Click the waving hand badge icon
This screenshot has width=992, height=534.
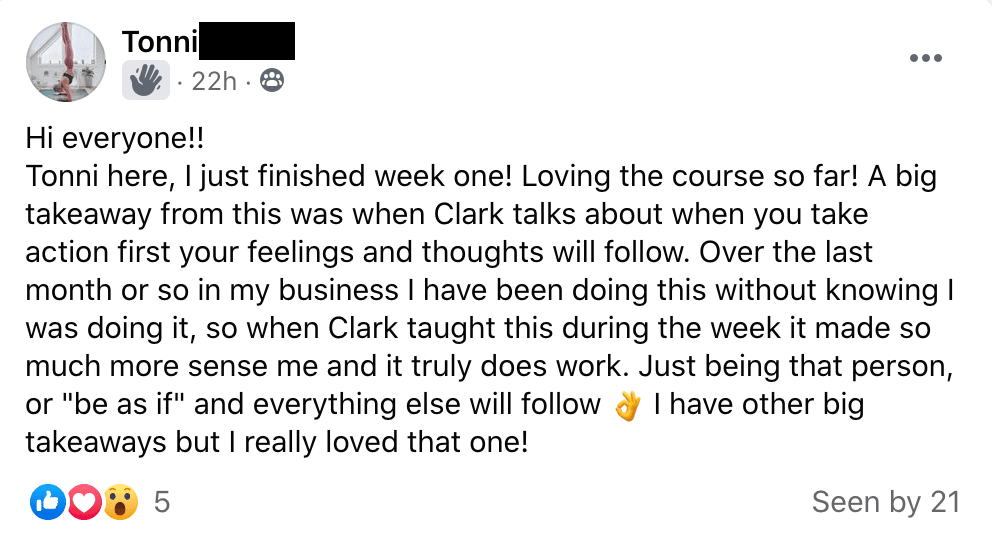[x=147, y=79]
